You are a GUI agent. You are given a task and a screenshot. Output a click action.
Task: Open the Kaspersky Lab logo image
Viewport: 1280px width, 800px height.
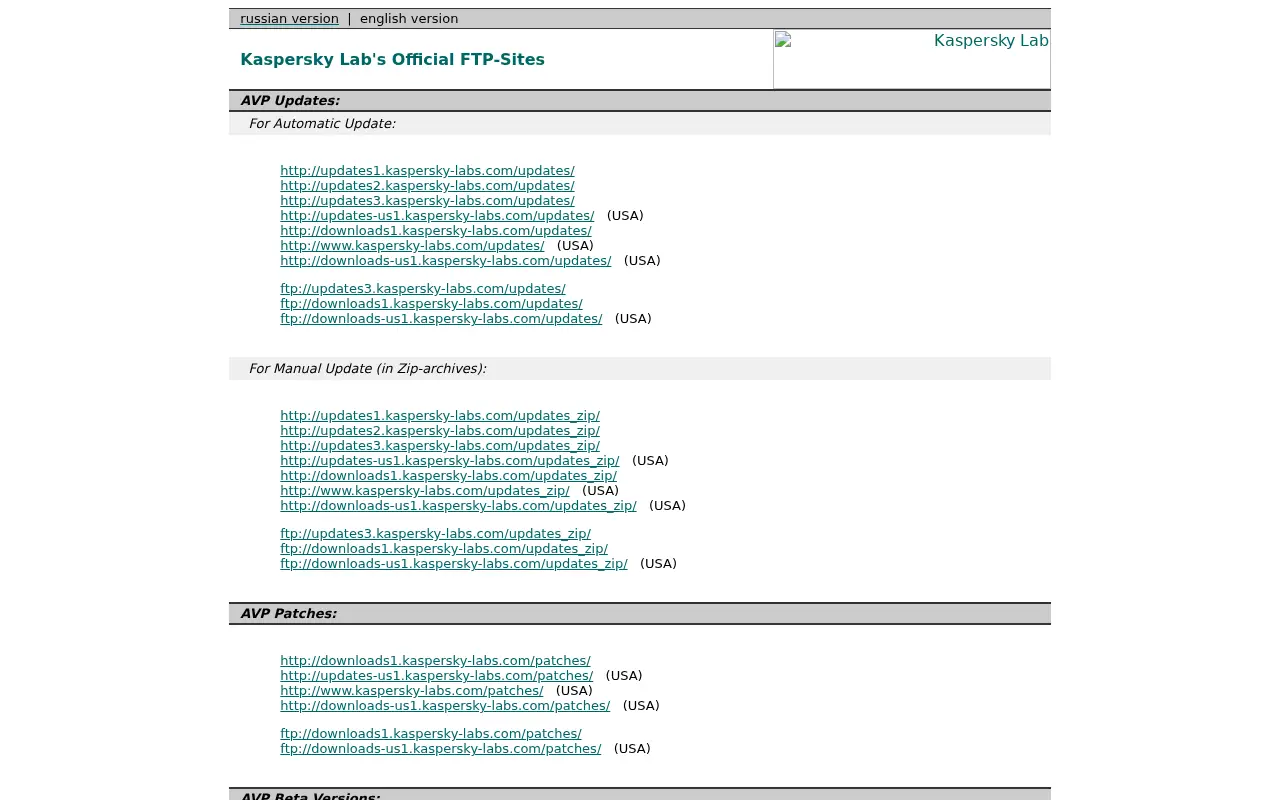pyautogui.click(x=912, y=59)
